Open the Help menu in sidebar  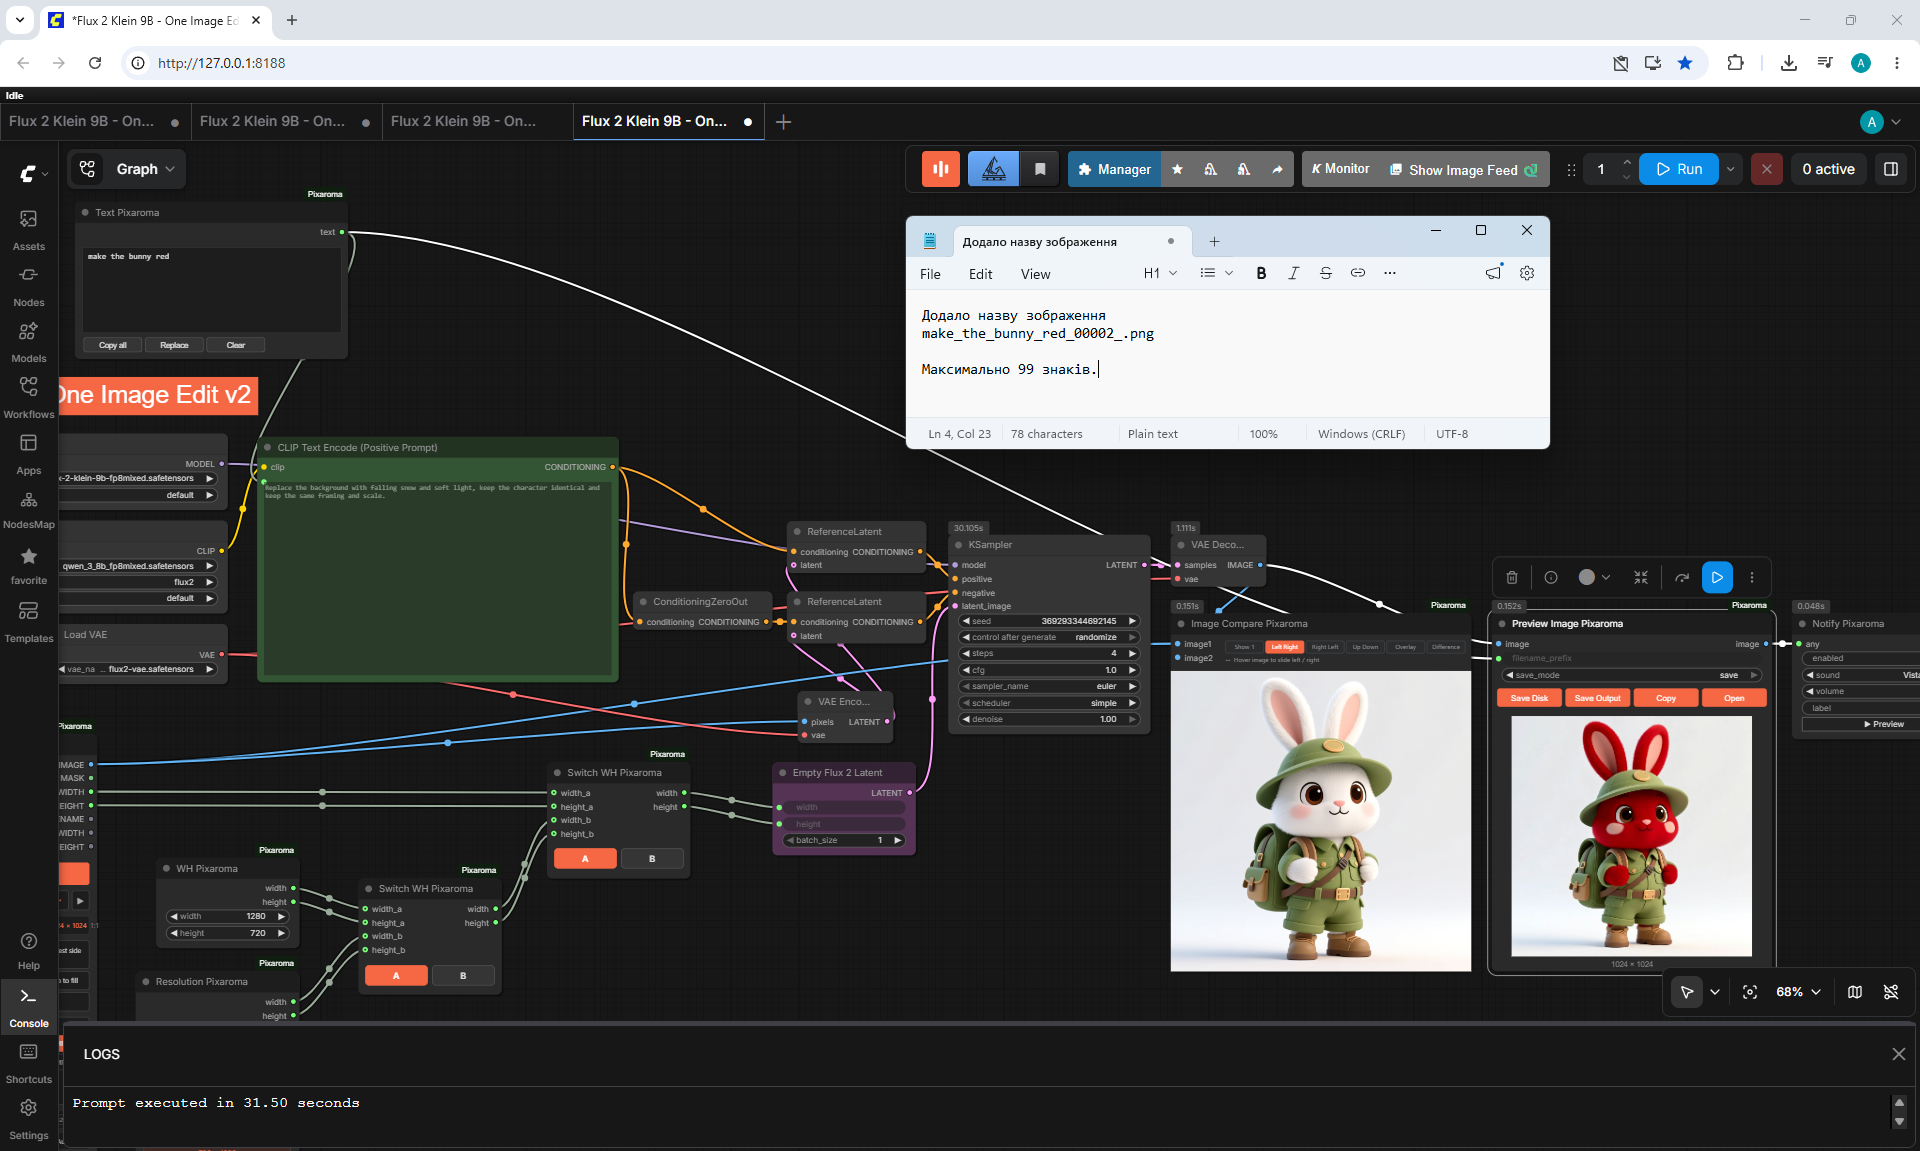(x=29, y=951)
